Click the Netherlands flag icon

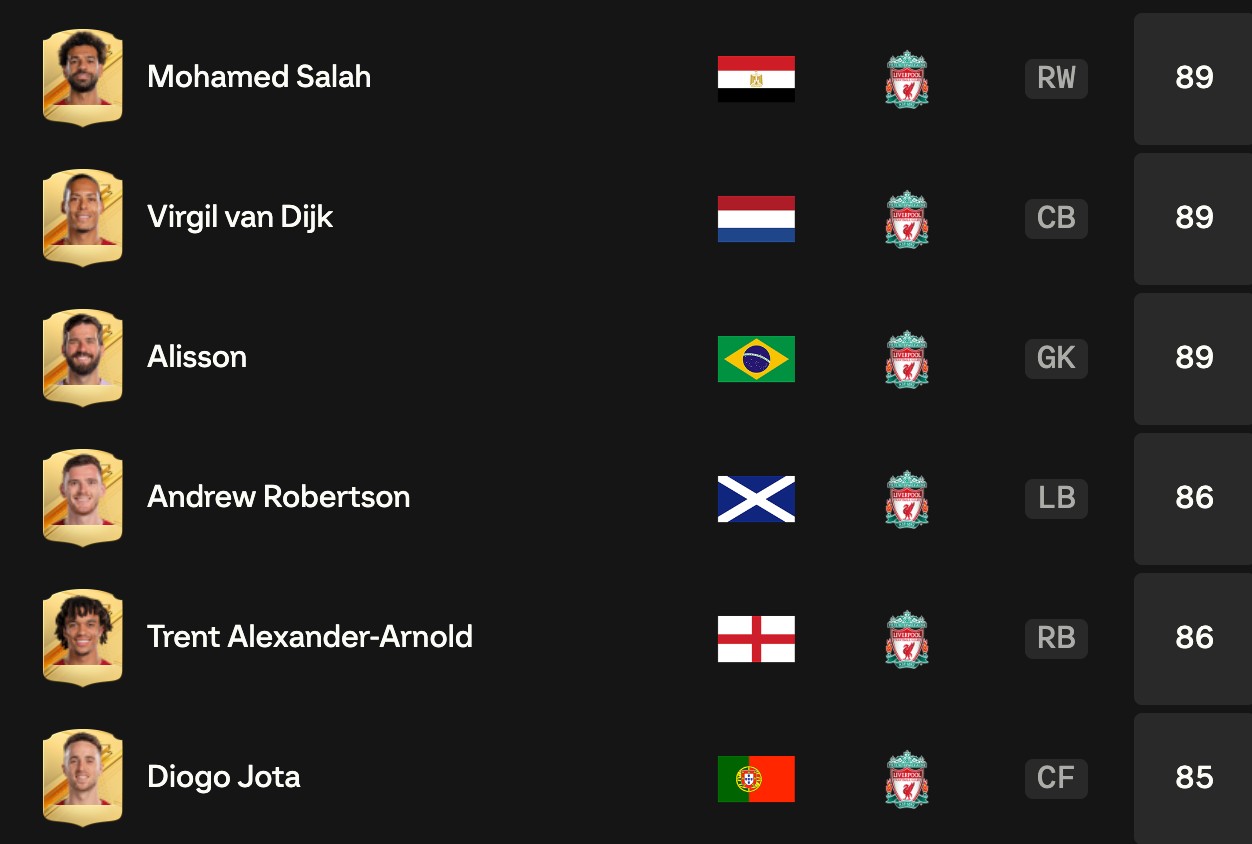pyautogui.click(x=756, y=219)
